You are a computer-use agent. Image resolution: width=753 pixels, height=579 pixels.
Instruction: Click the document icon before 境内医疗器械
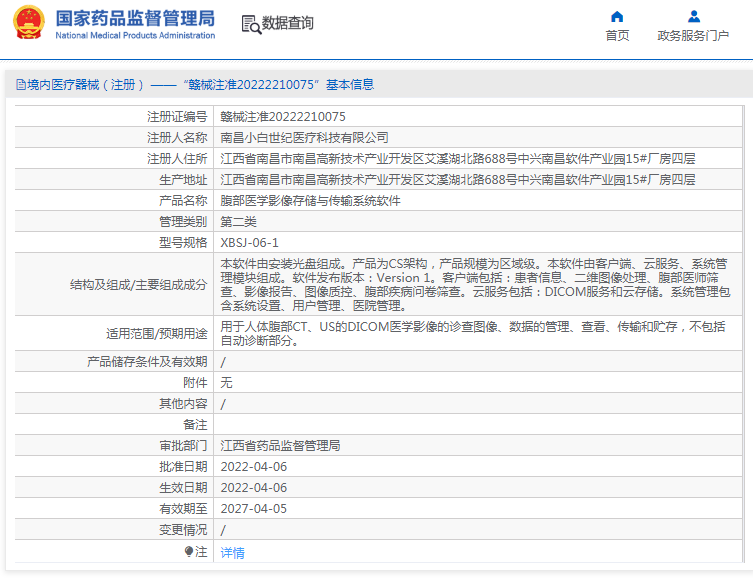point(21,85)
